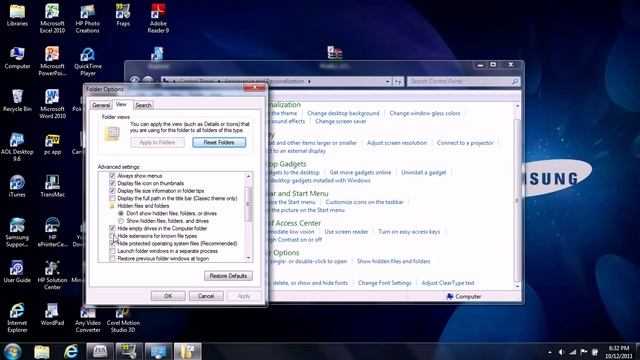The height and width of the screenshot is (360, 640).
Task: Open HP Solution Center desktop icon
Action: tap(52, 275)
